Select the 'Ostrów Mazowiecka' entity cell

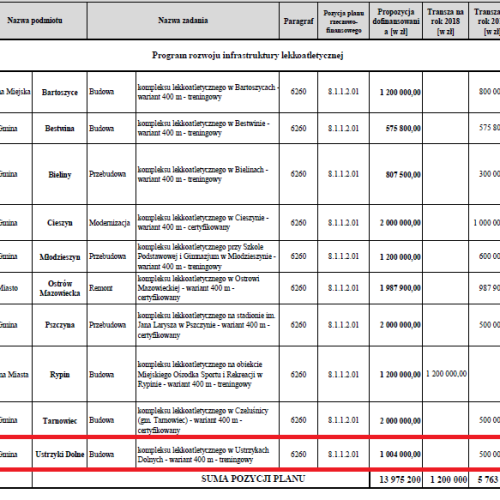point(60,288)
